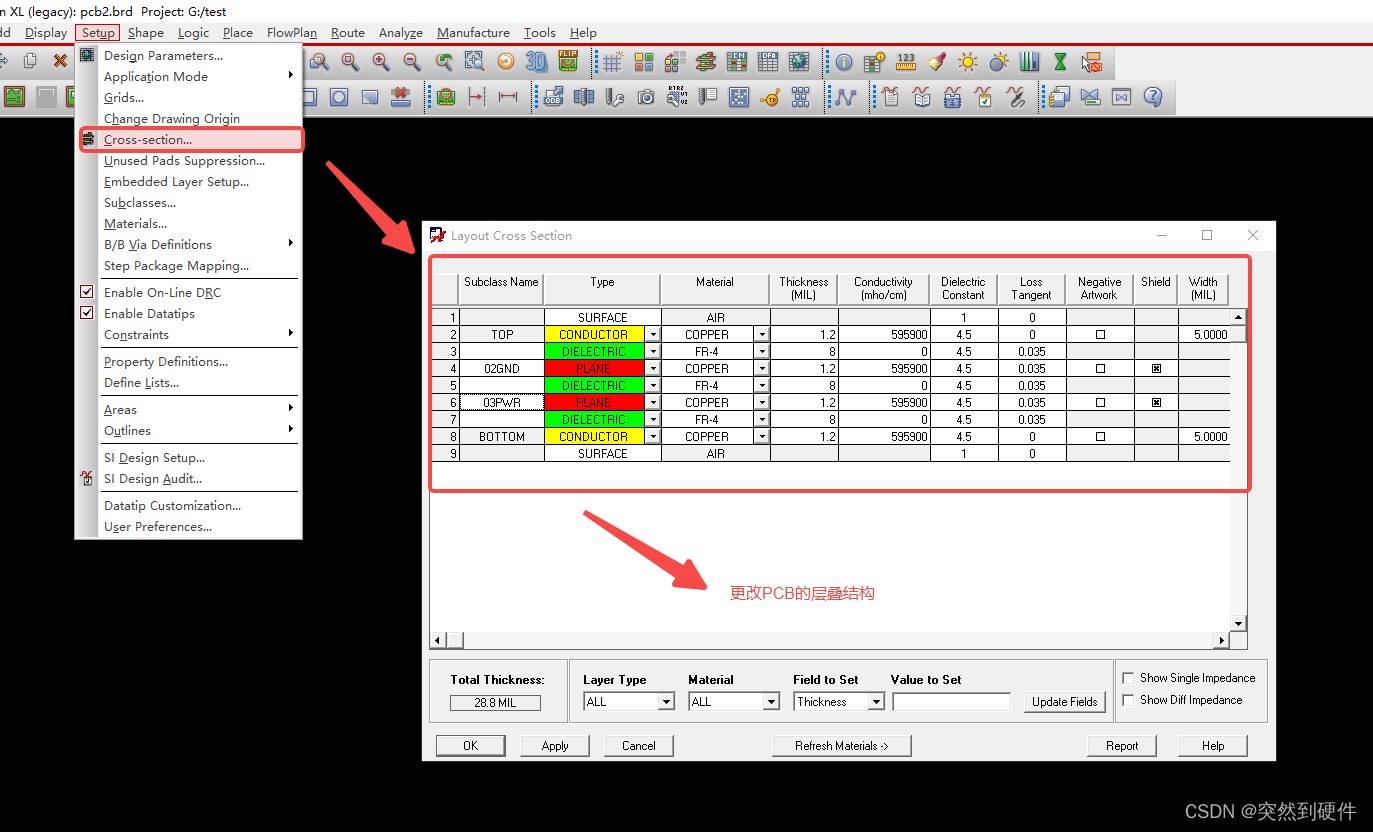This screenshot has height=832, width=1373.
Task: Toggle Shield checkbox for 02GND layer
Action: [1156, 369]
